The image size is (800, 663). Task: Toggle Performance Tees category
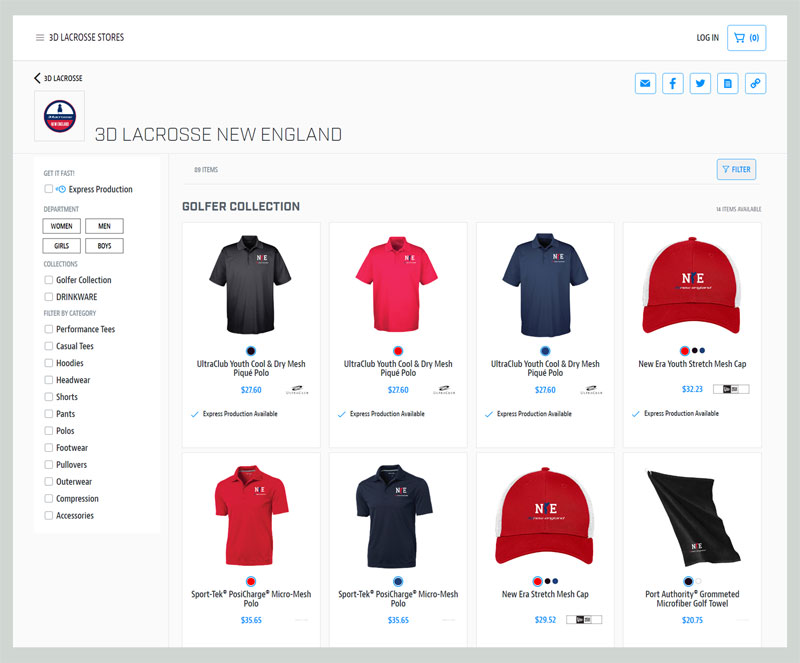click(48, 329)
